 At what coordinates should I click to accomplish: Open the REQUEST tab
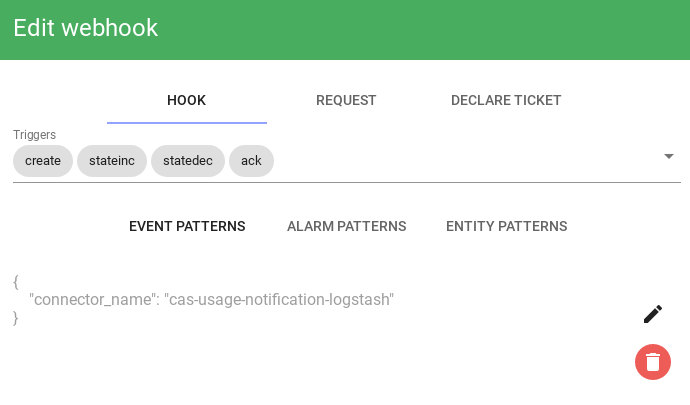[346, 100]
